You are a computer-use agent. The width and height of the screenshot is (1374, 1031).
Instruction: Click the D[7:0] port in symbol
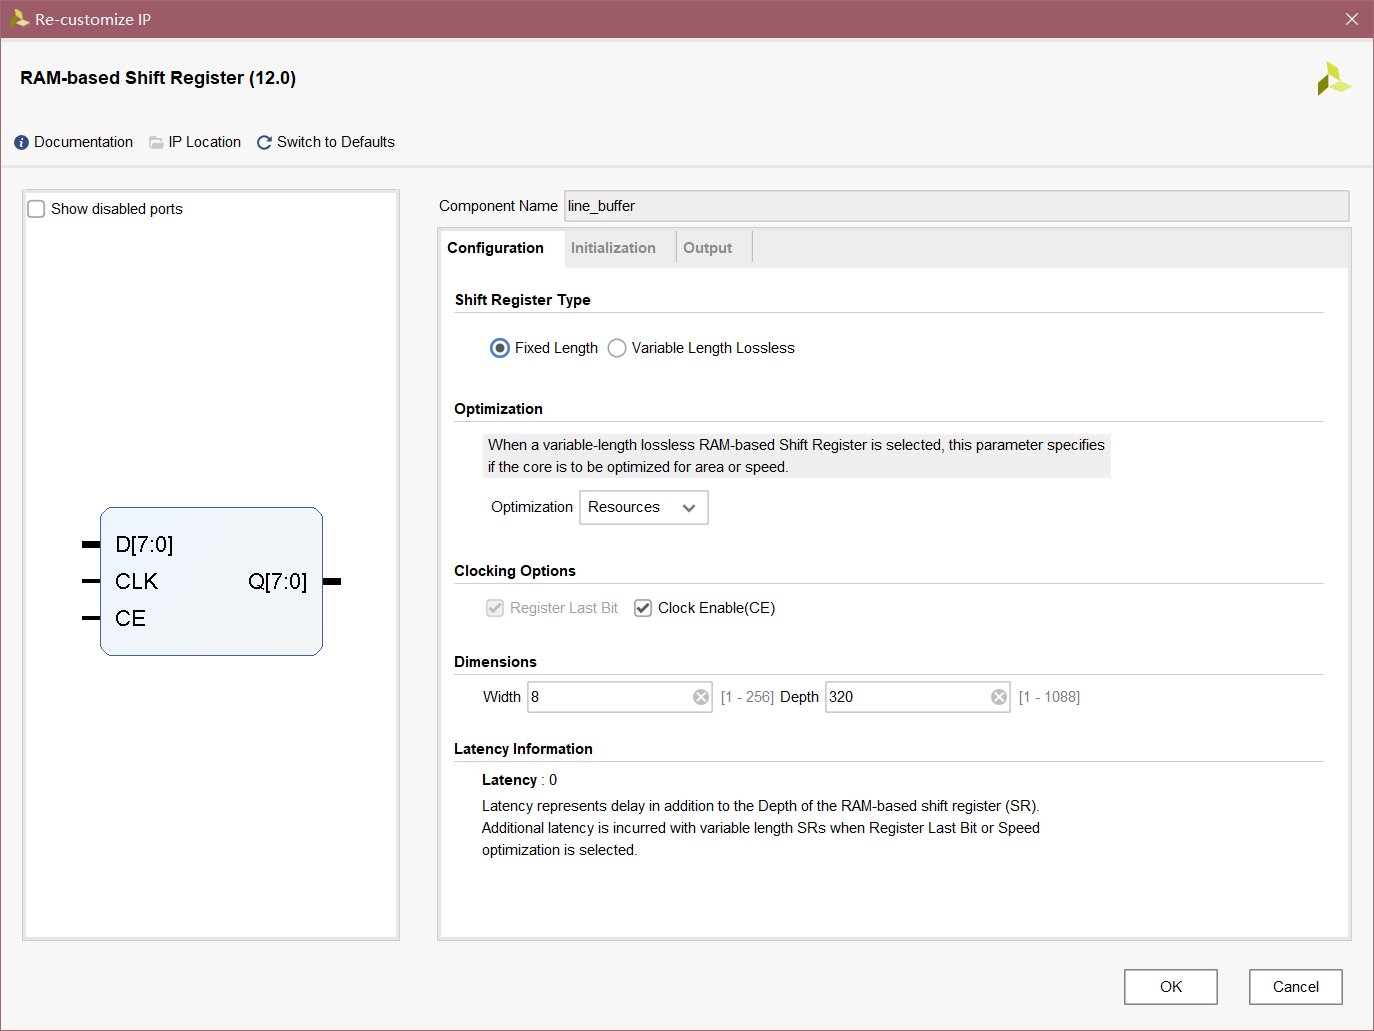(x=144, y=544)
